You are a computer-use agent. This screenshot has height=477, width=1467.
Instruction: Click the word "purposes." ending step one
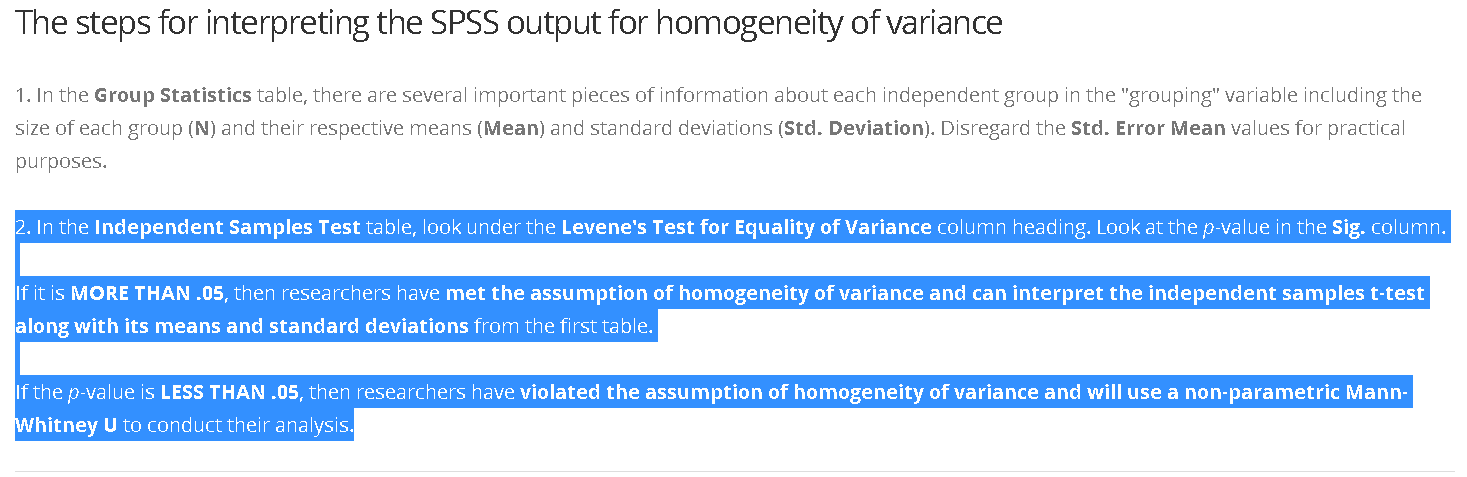coord(60,161)
